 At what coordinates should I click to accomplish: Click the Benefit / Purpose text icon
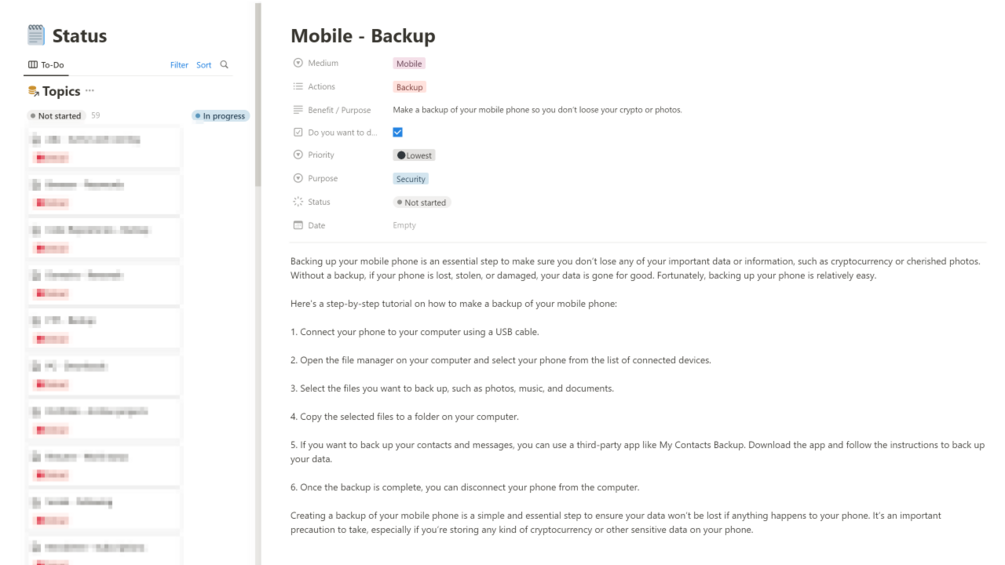[x=298, y=110]
